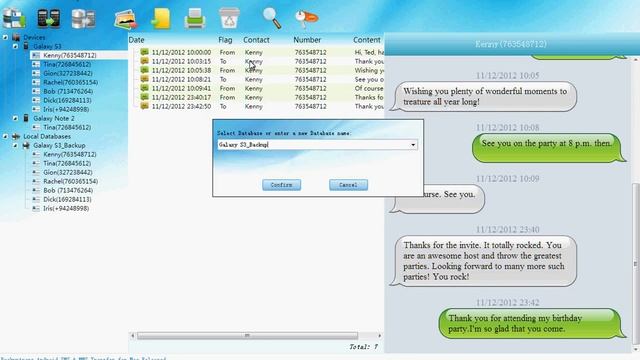Select Kenny(763548712) under Galaxy S3

click(x=70, y=55)
